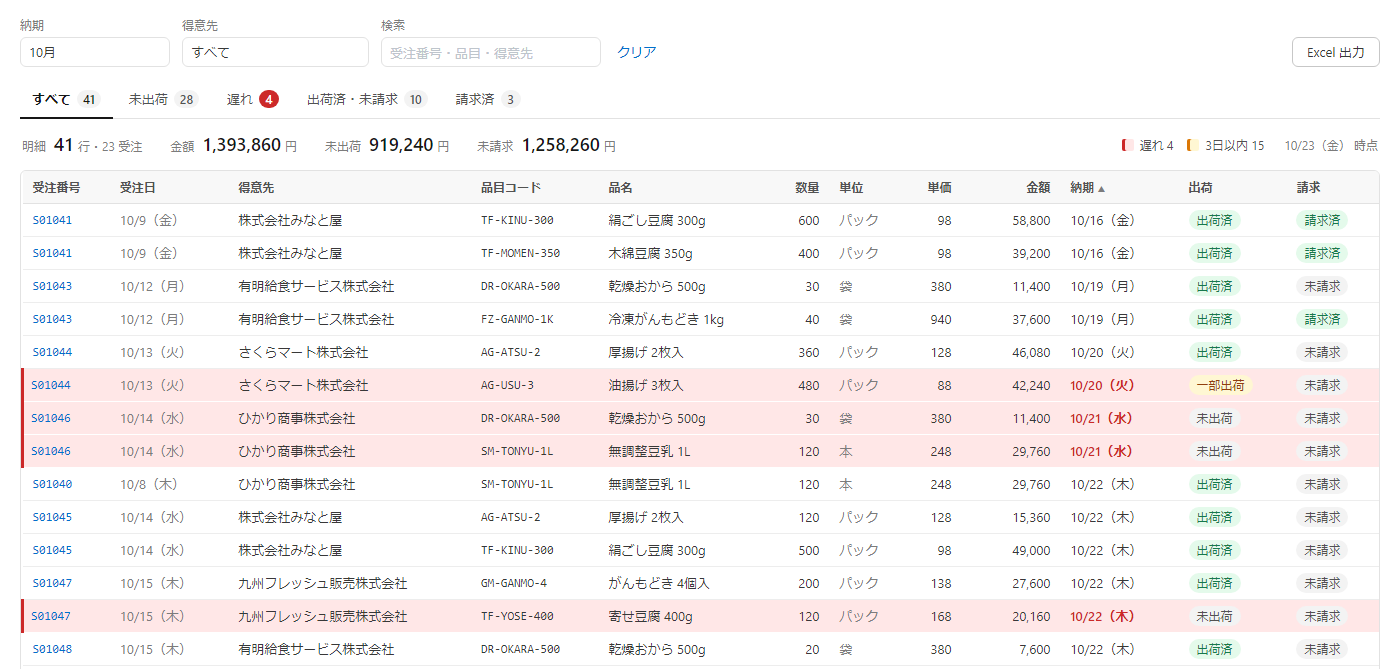This screenshot has height=669, width=1400.
Task: Open order S01040 link
Action: click(52, 484)
